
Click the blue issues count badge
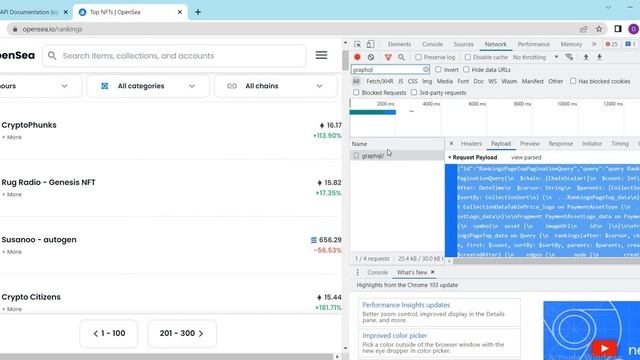[x=631, y=44]
